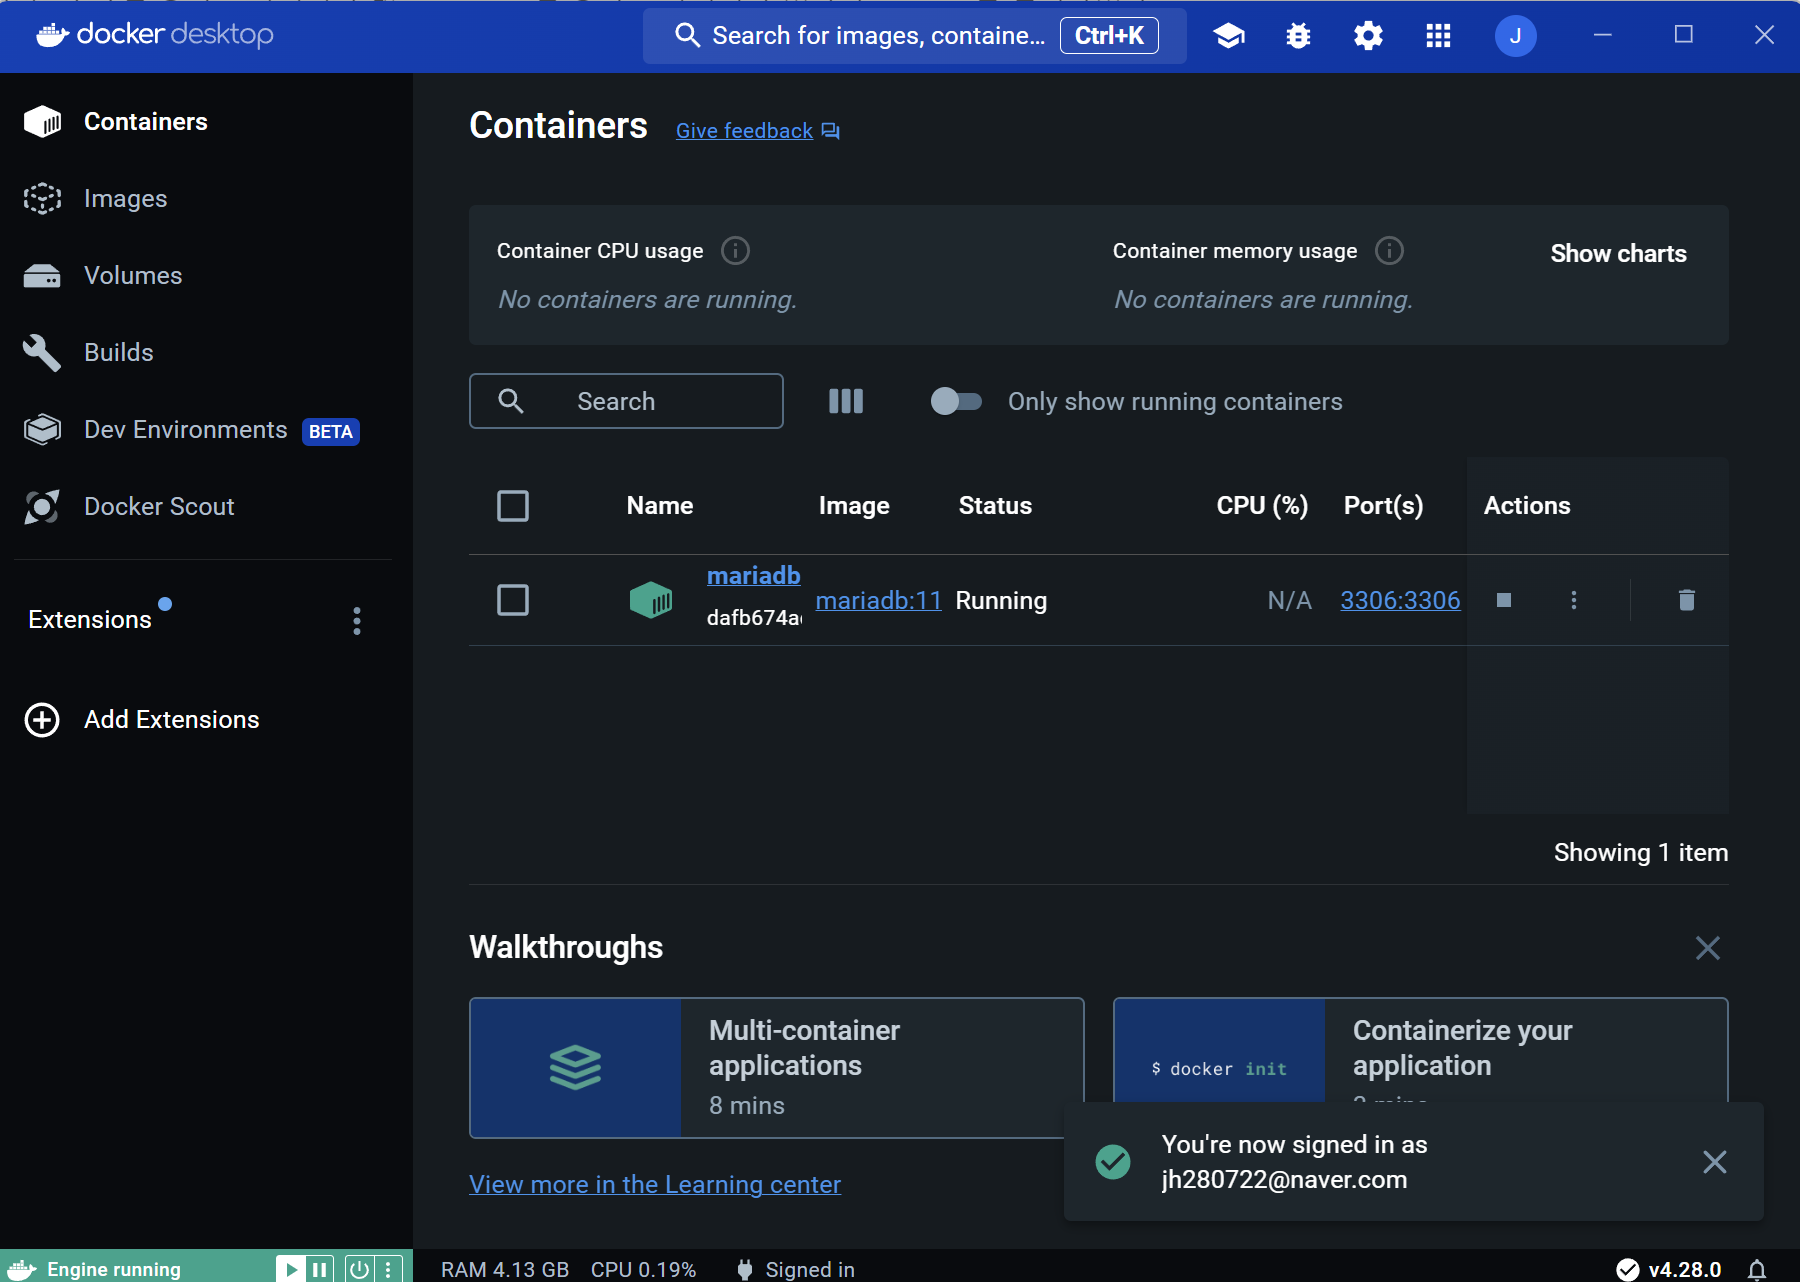
Task: Click the Ctrl+K shortcut badge
Action: click(1109, 36)
